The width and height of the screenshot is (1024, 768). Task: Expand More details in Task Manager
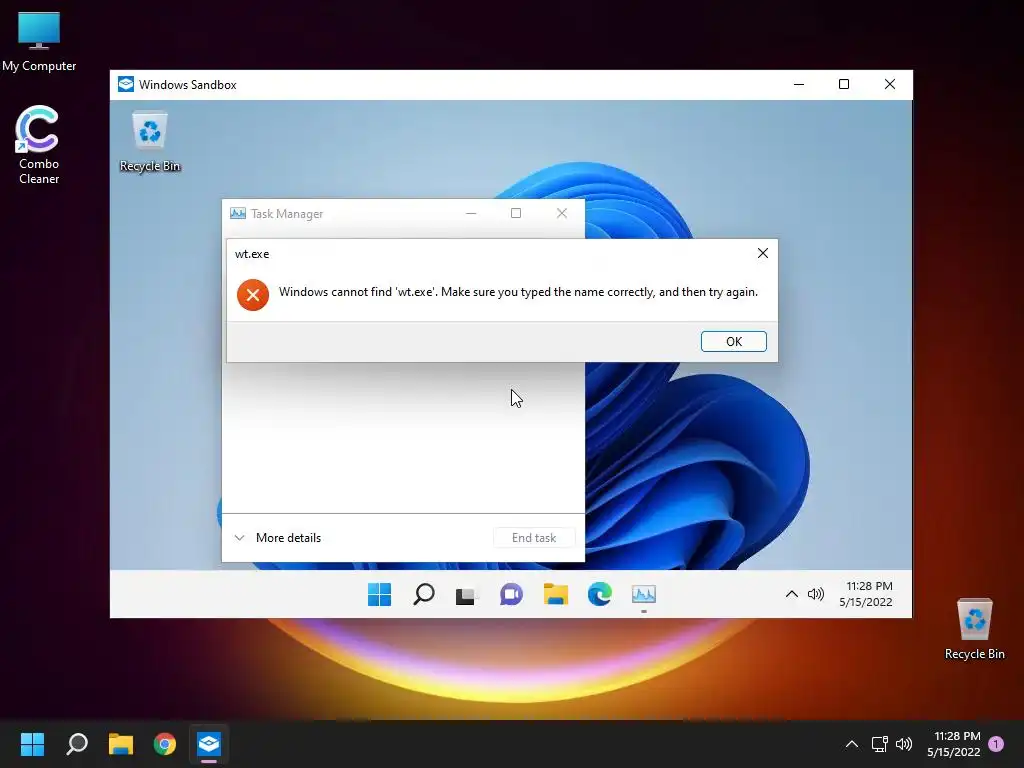pyautogui.click(x=278, y=537)
